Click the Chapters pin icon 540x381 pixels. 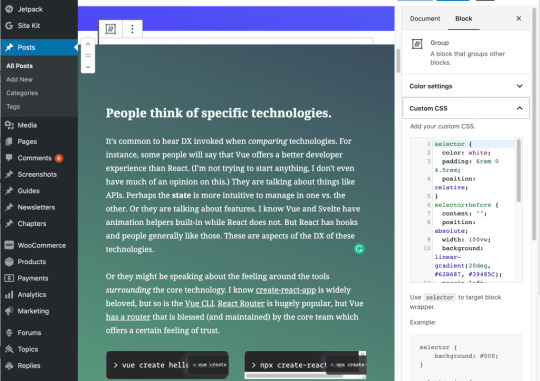point(9,224)
